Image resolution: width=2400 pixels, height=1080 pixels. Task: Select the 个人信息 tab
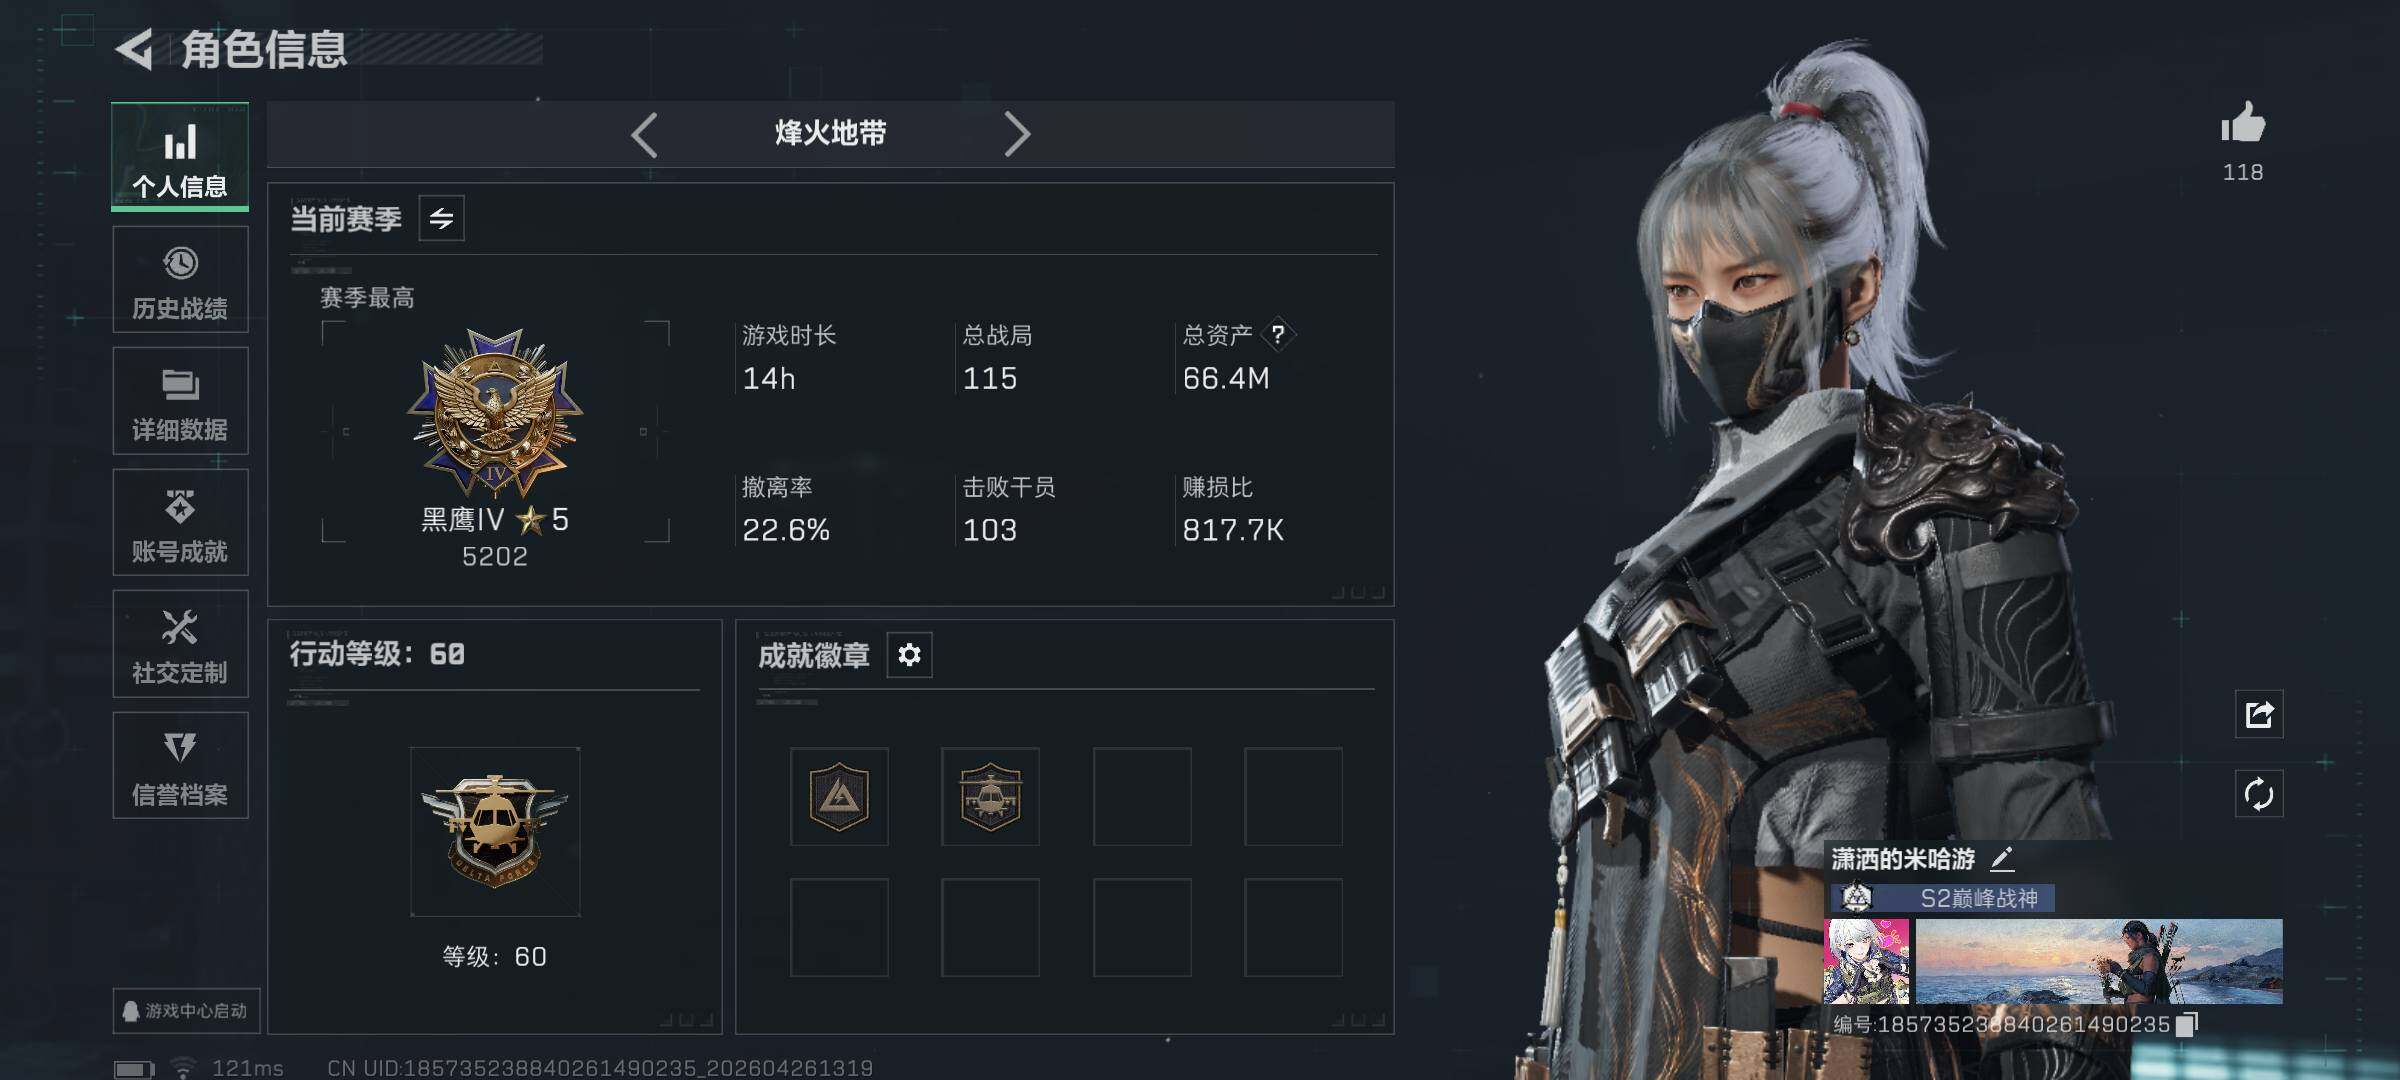(x=180, y=157)
